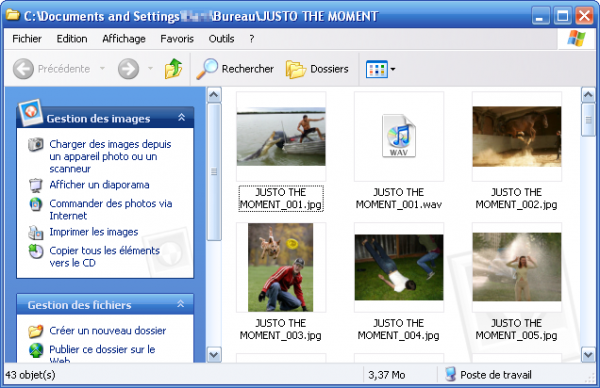The width and height of the screenshot is (600, 388).
Task: Click the file list scroll up arrow
Action: (588, 95)
